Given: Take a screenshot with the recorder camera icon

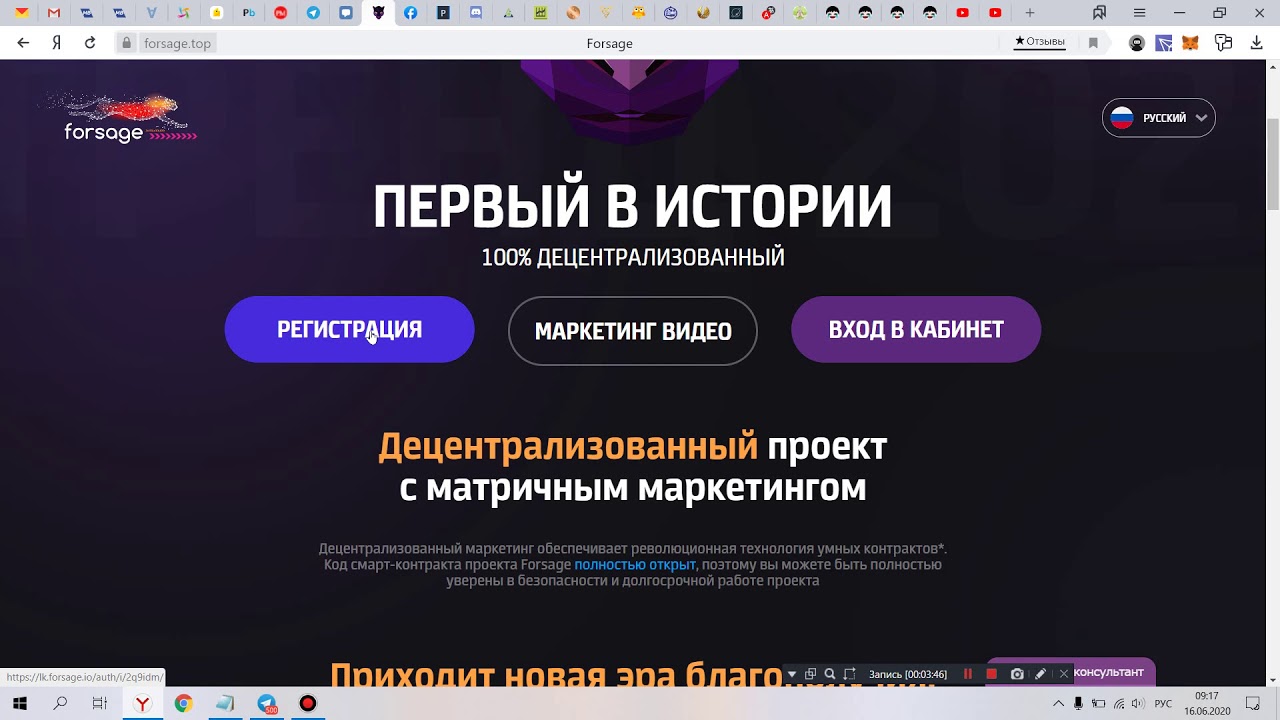Looking at the screenshot, I should coord(1017,674).
